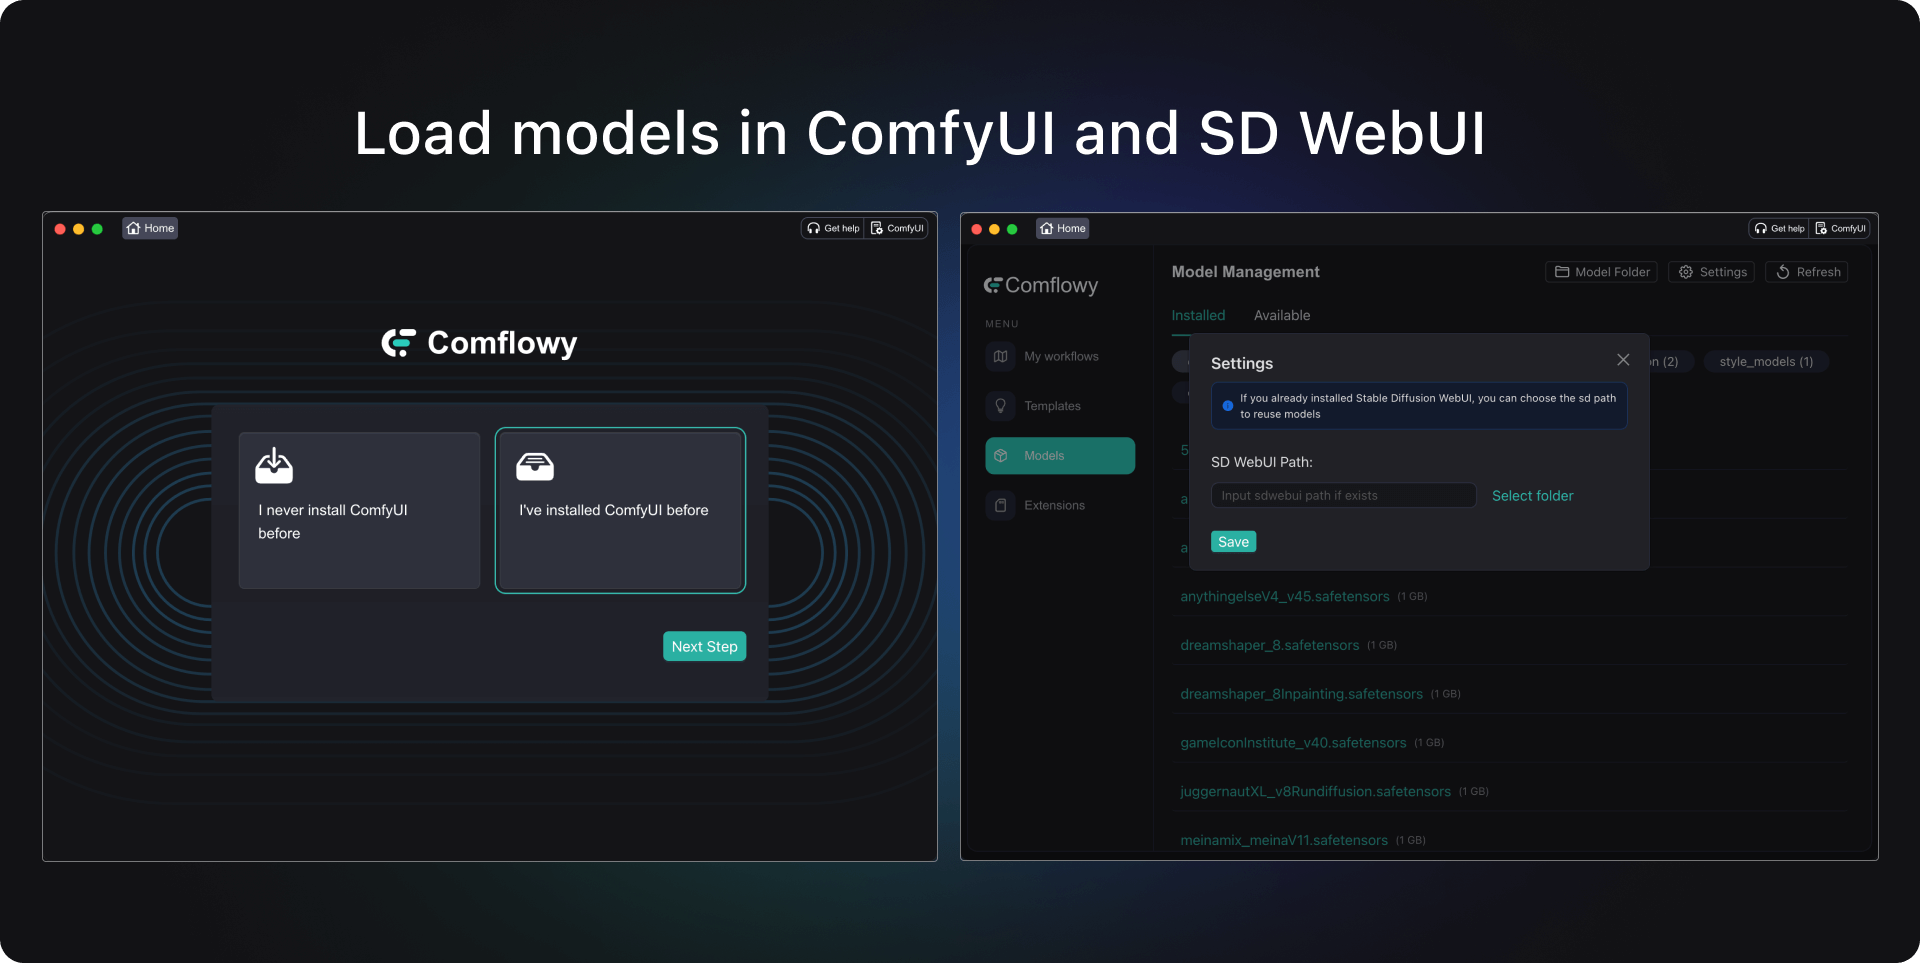The height and width of the screenshot is (963, 1920).
Task: Click the inbox tray icon on second card
Action: 535,466
